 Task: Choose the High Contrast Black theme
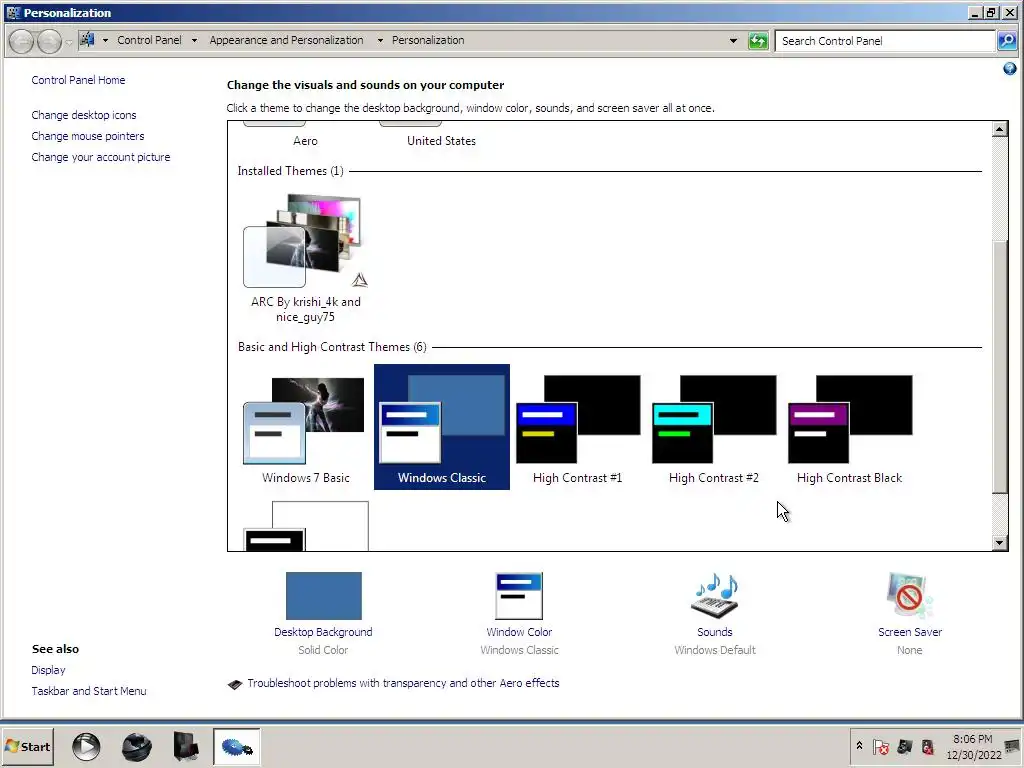849,428
